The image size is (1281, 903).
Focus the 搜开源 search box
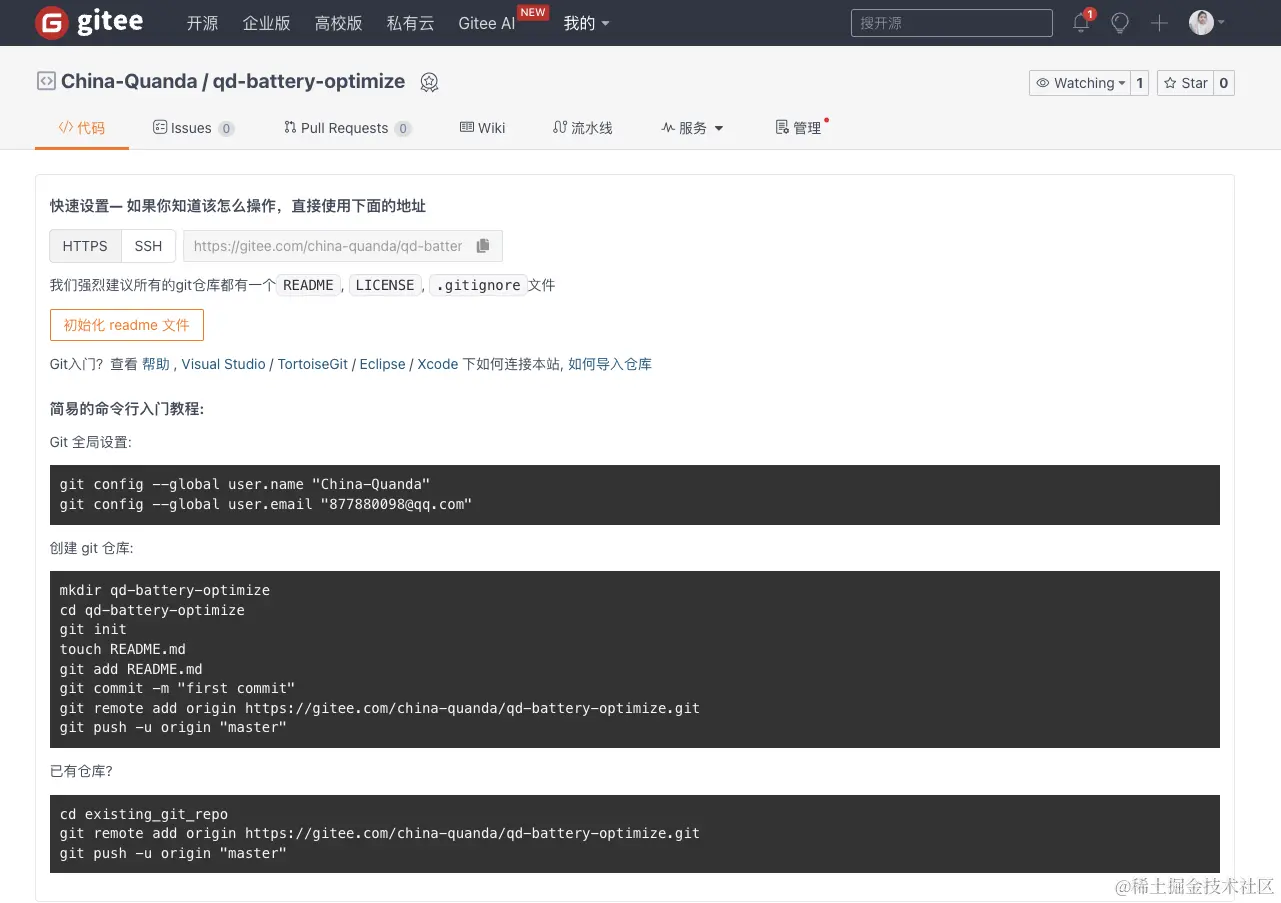pyautogui.click(x=952, y=23)
